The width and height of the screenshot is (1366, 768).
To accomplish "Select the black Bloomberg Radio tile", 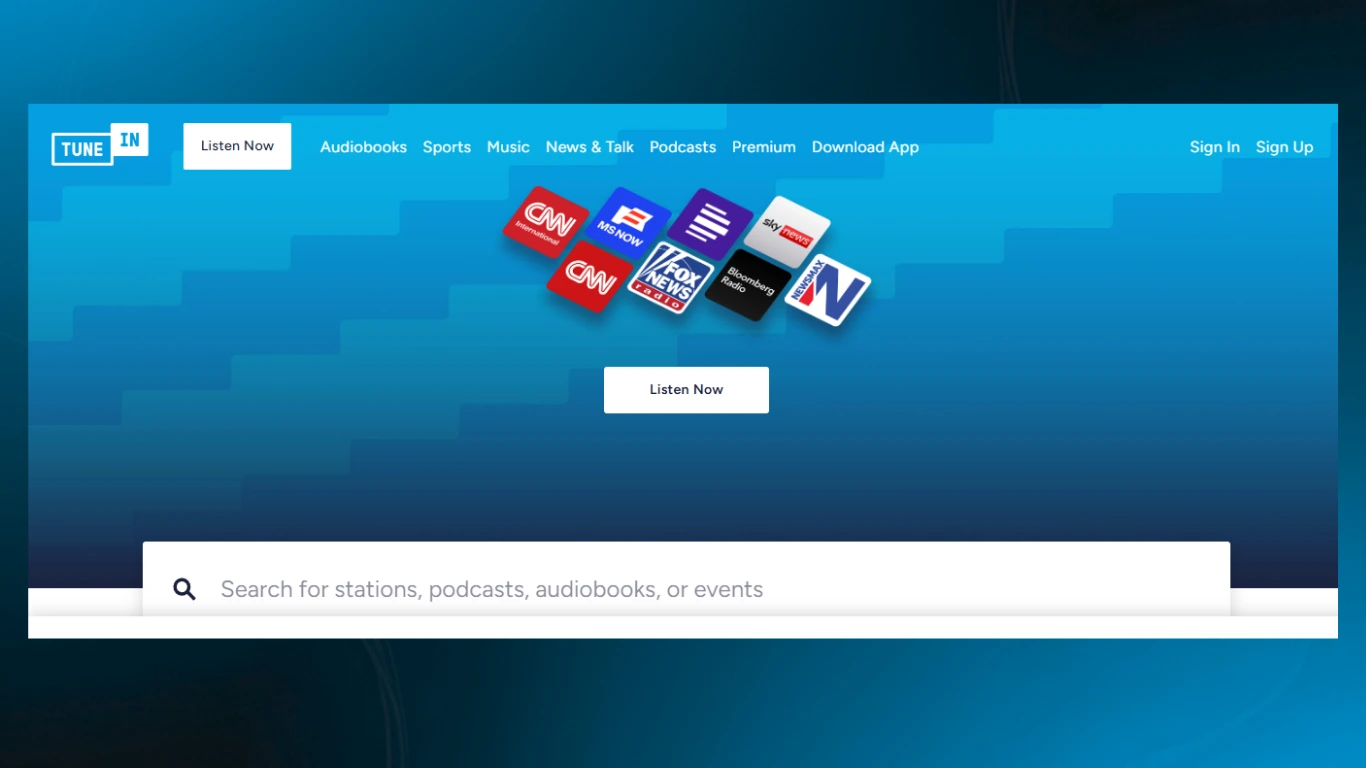I will click(x=748, y=284).
